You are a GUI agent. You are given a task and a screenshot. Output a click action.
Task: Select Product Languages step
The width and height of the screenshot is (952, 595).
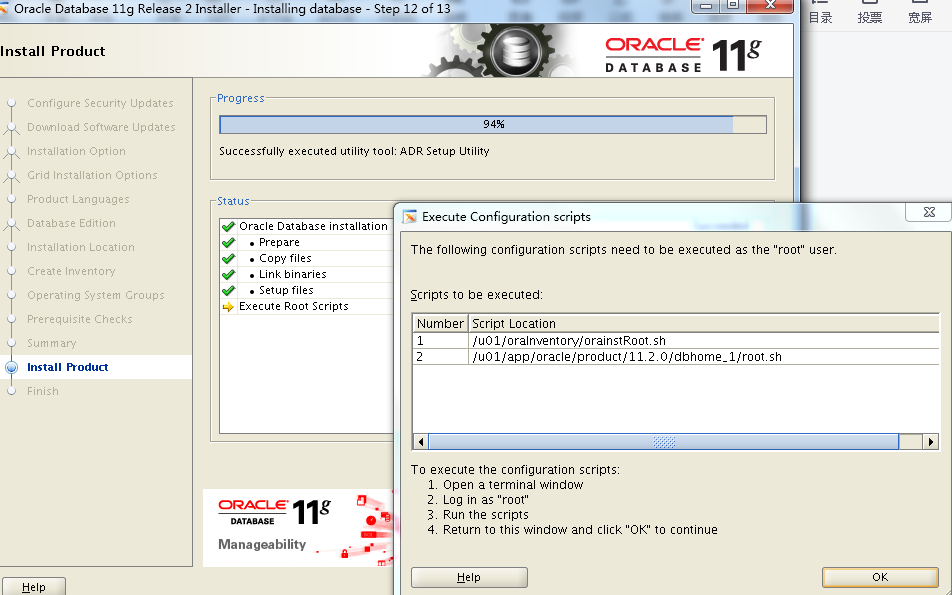pyautogui.click(x=78, y=199)
